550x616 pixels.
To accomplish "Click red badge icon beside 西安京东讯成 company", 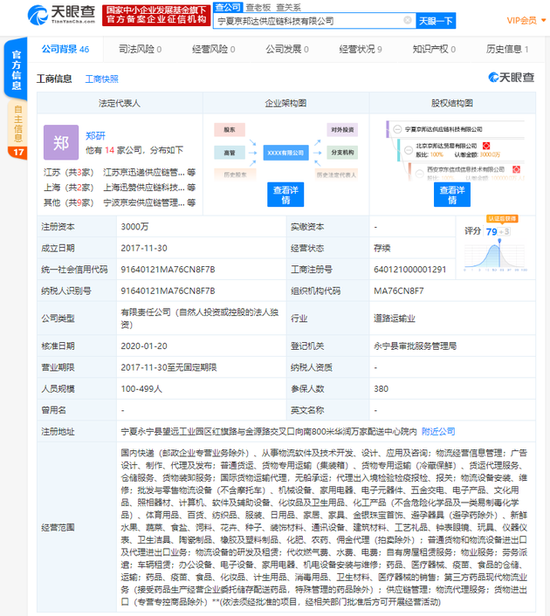I will [516, 169].
